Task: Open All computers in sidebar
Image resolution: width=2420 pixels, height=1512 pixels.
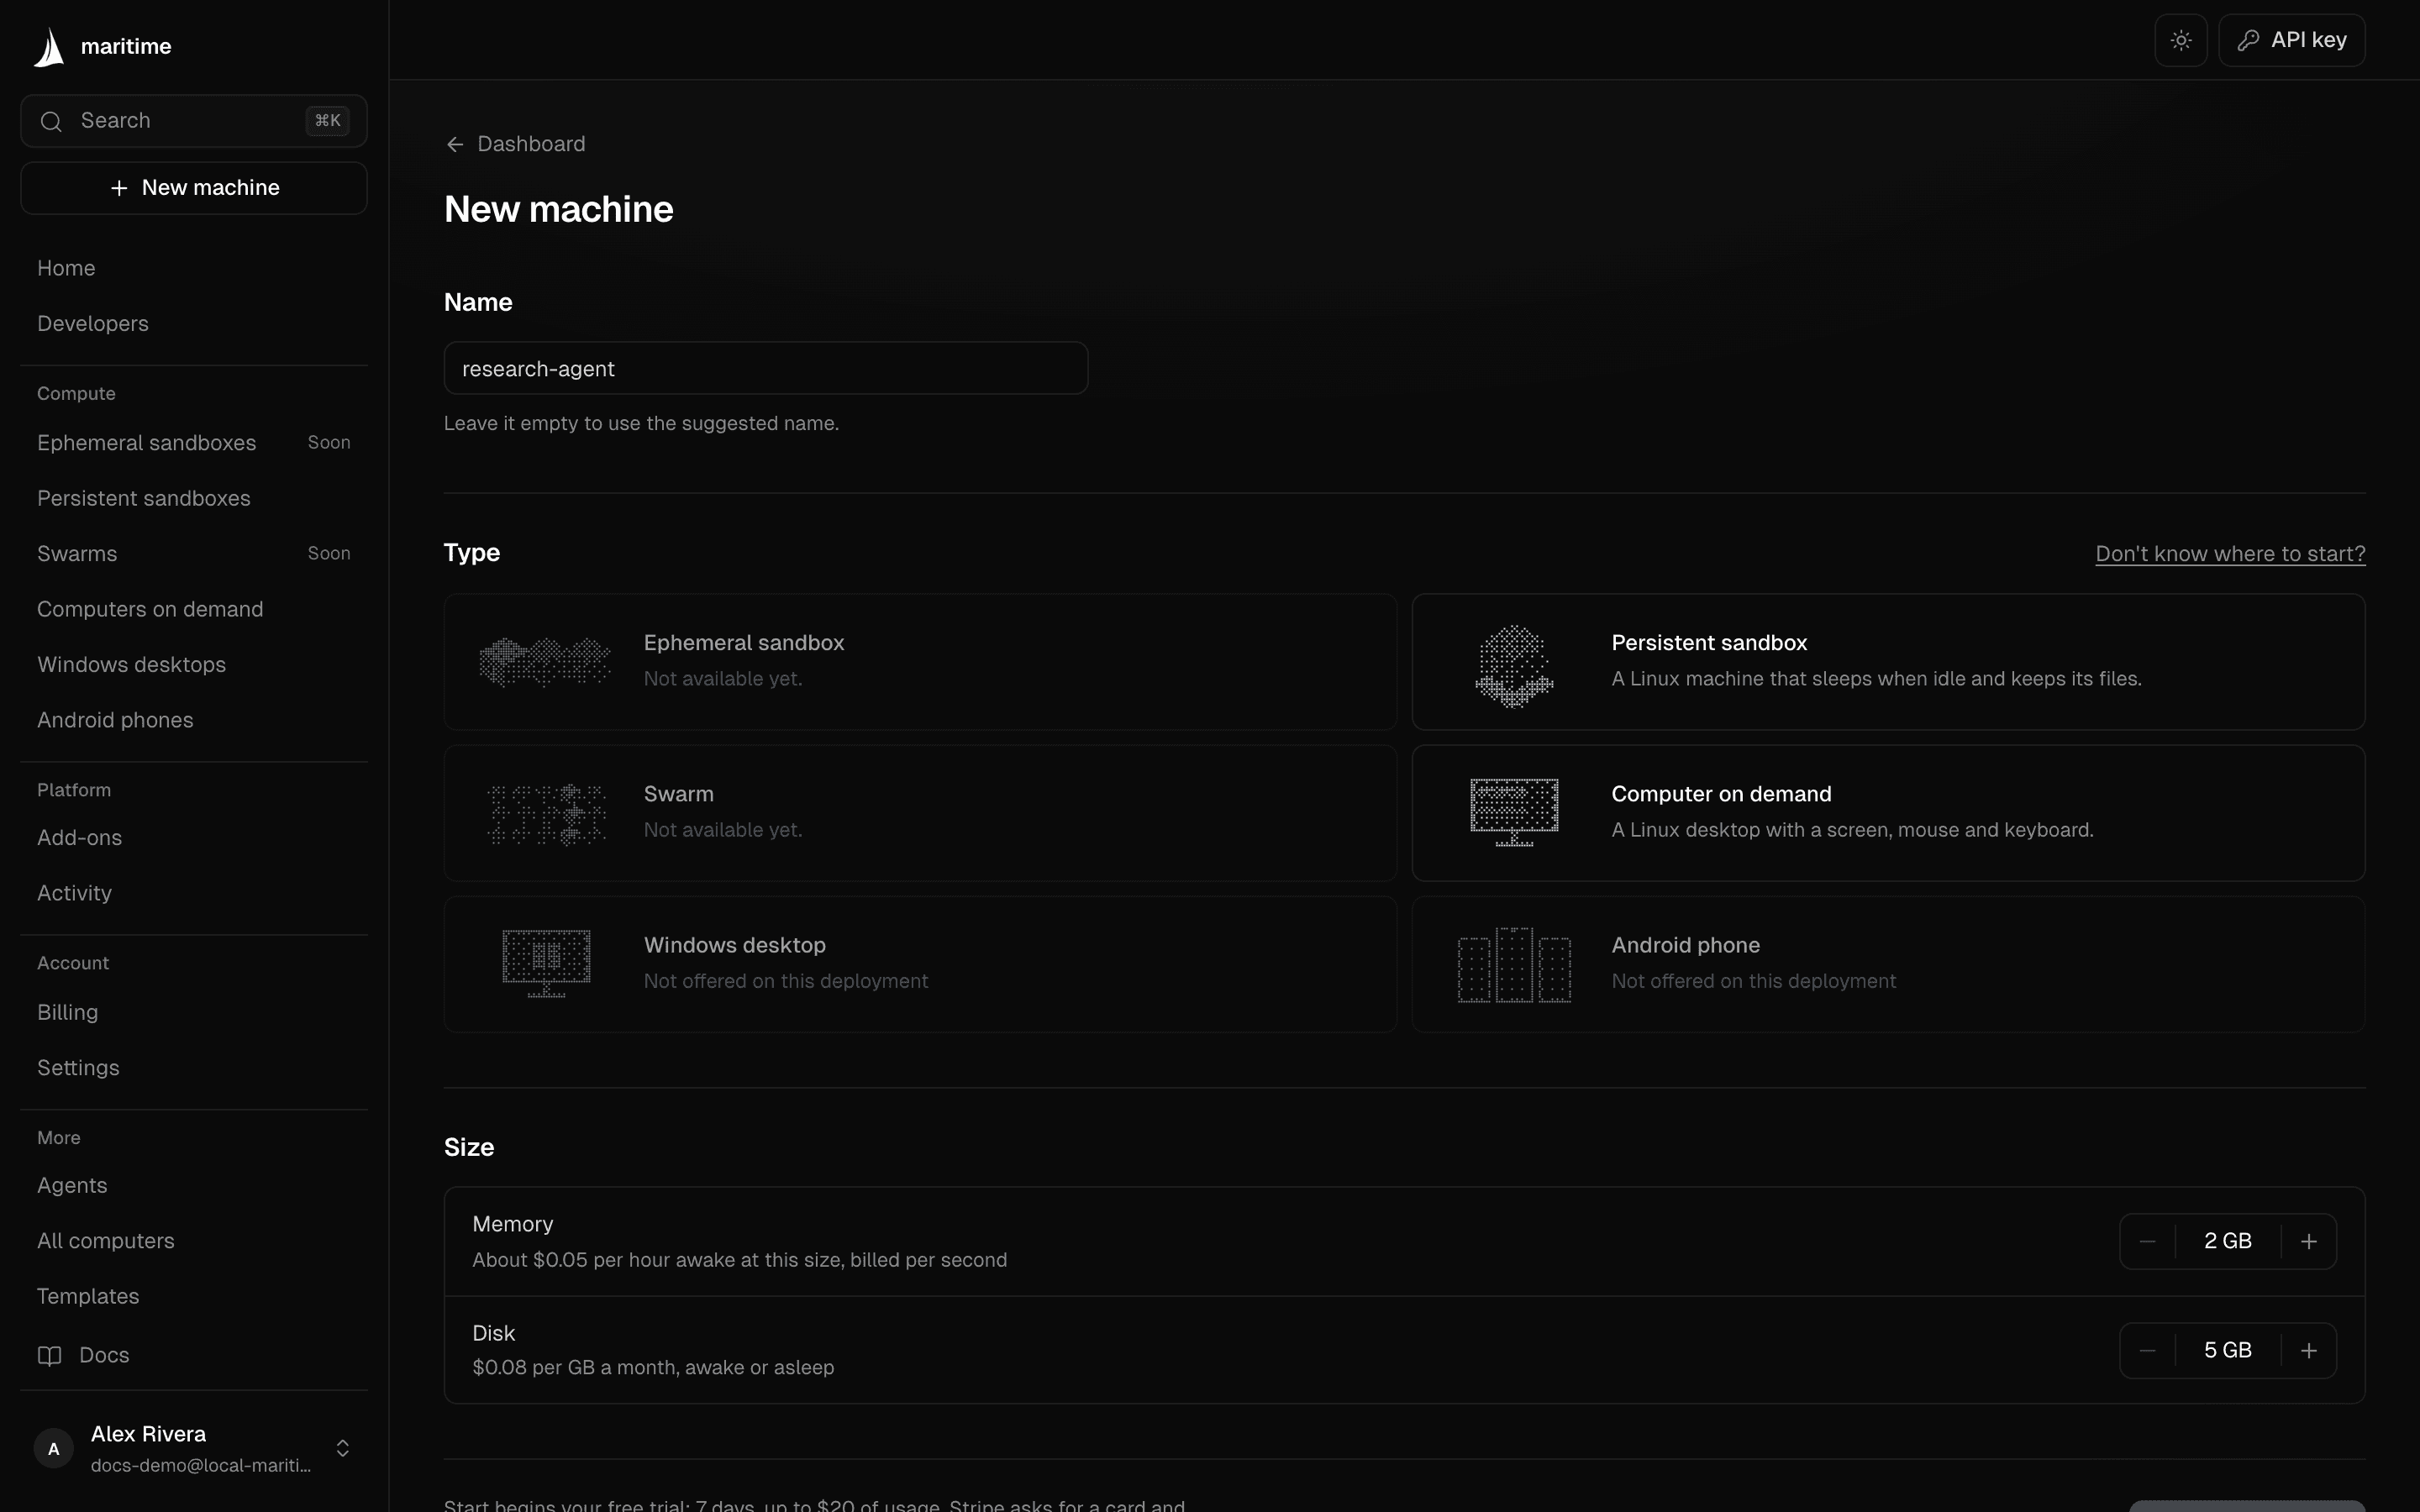Action: (x=194, y=1241)
